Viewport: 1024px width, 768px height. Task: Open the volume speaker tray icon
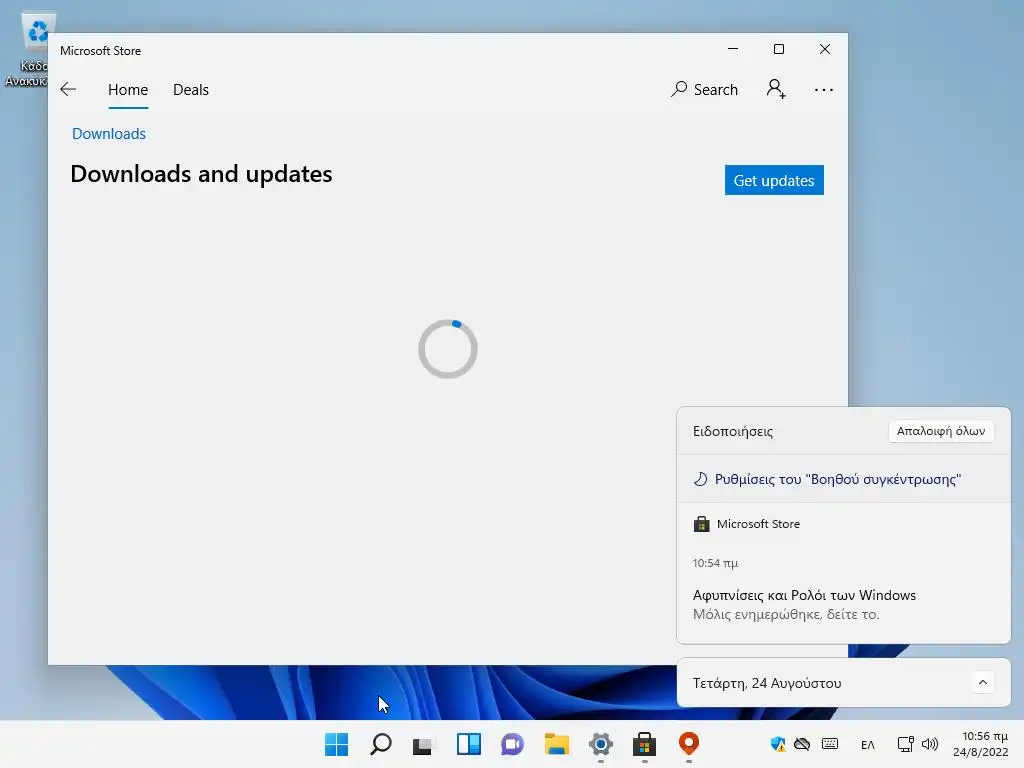pyautogui.click(x=929, y=744)
